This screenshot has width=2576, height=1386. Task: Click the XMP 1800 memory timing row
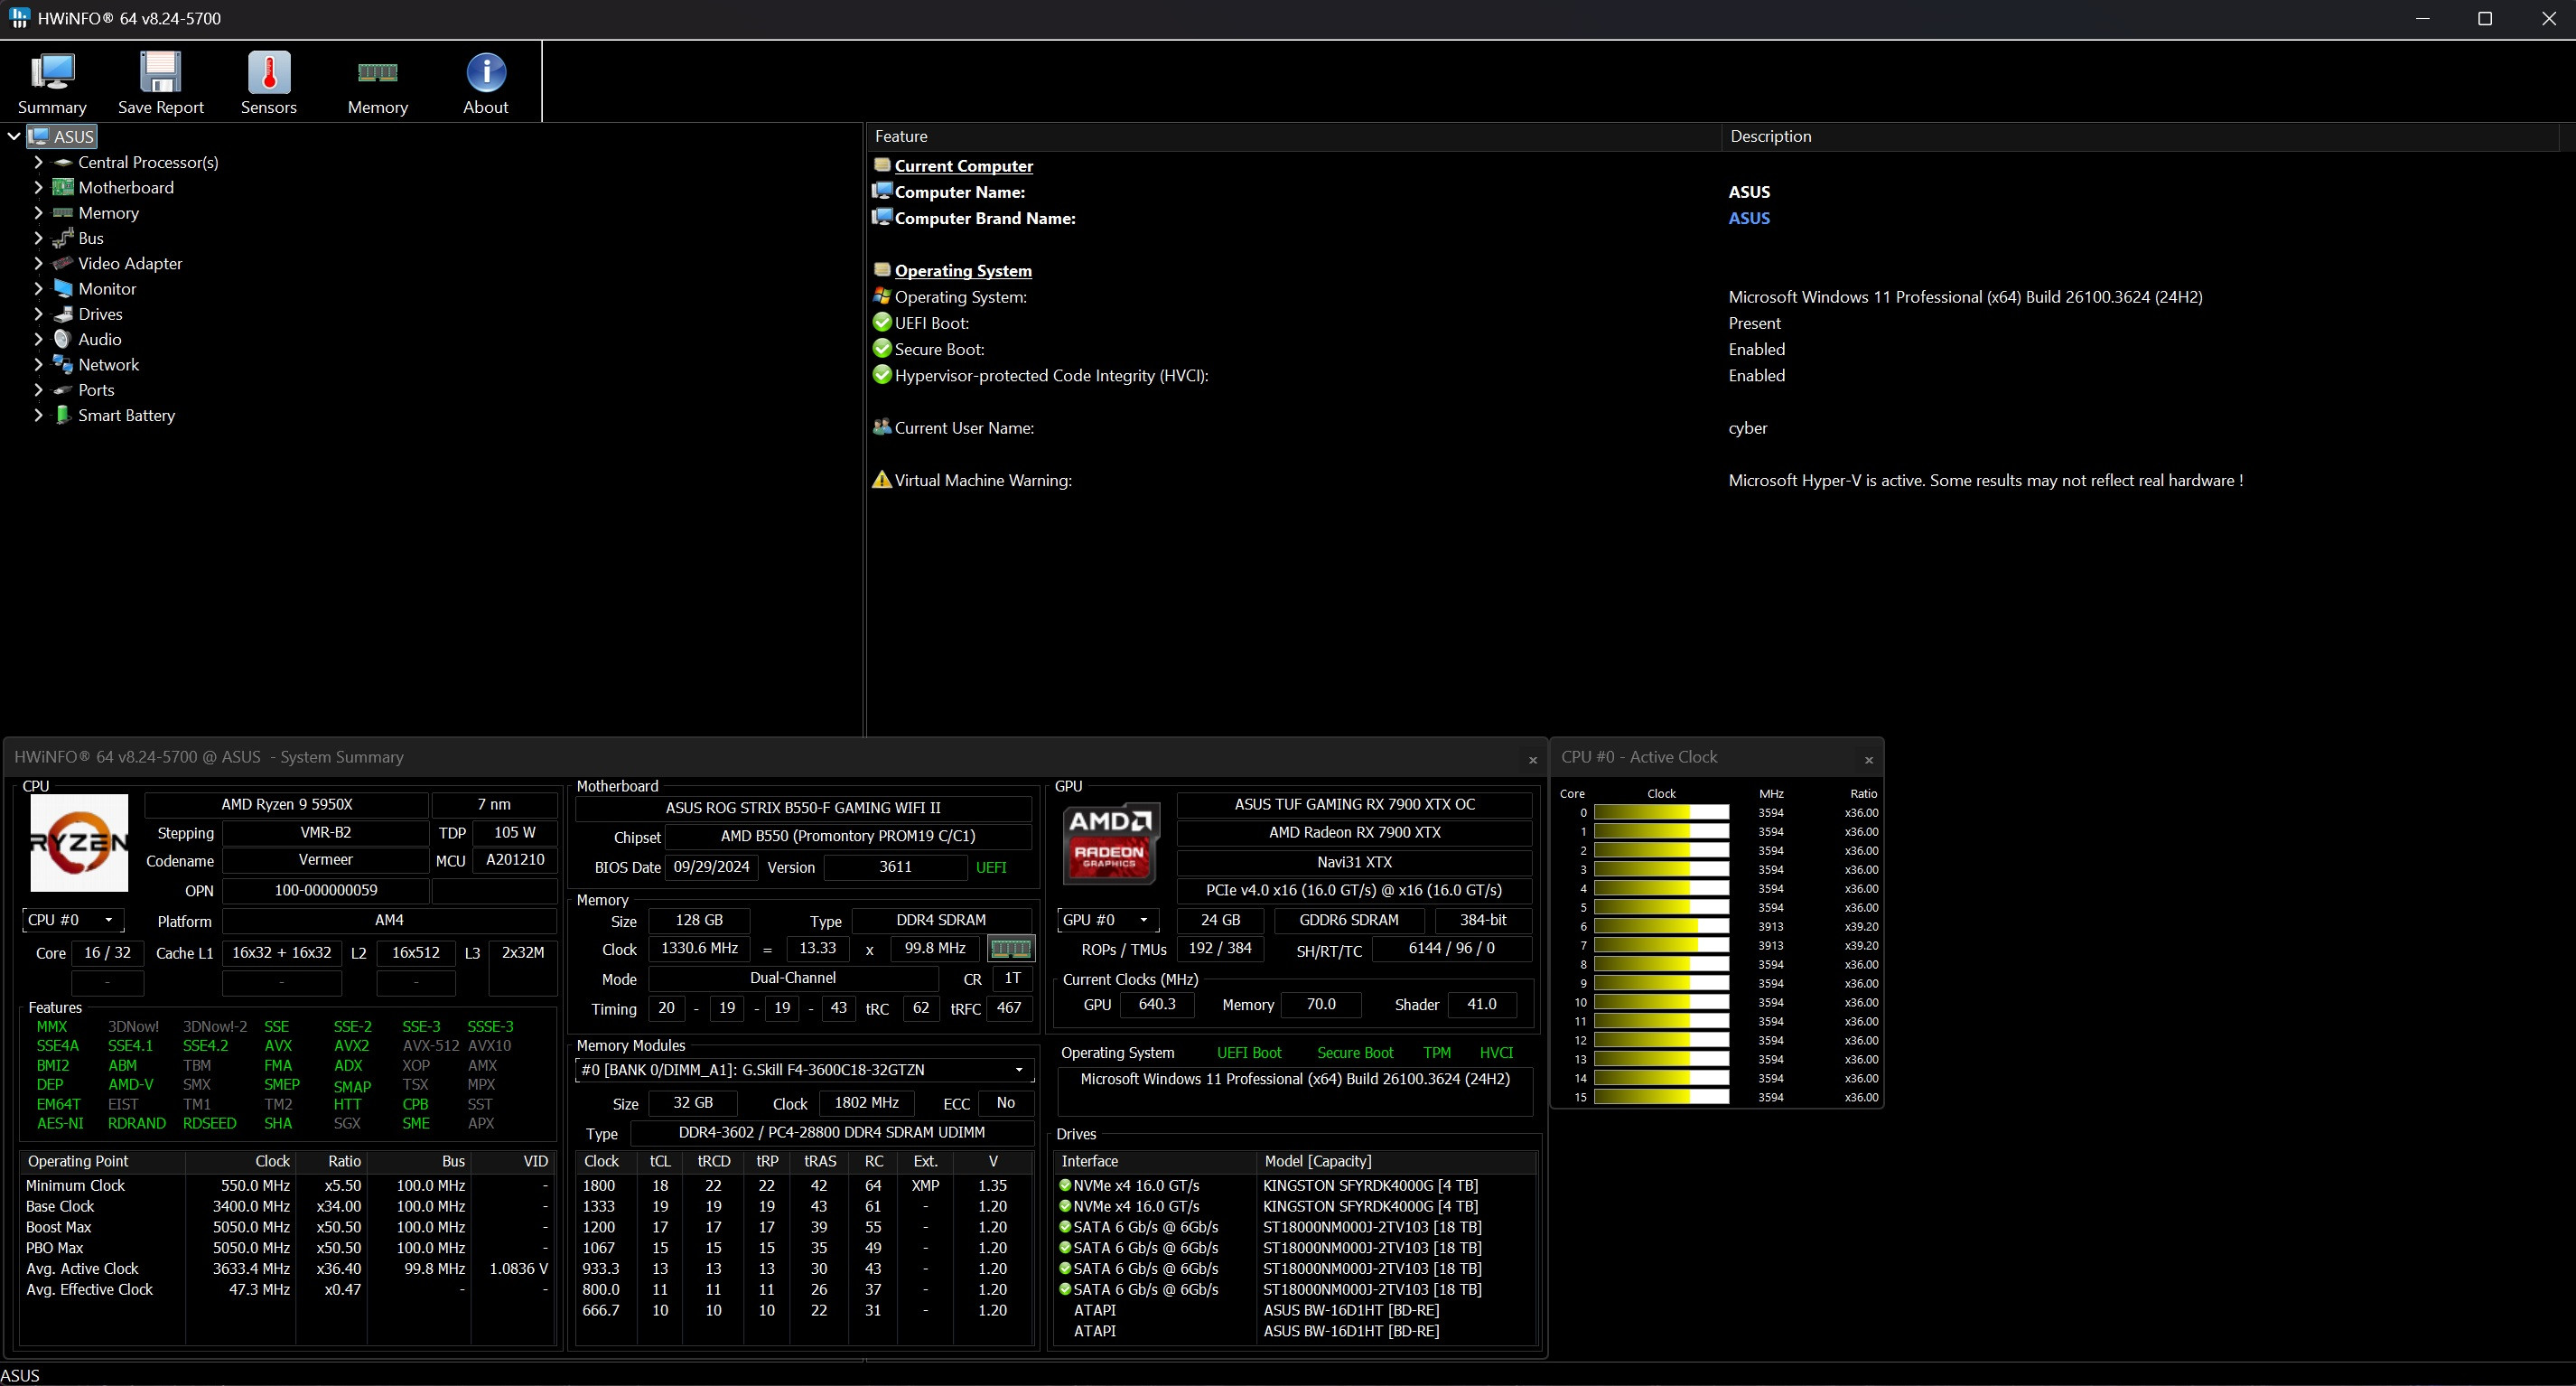803,1186
